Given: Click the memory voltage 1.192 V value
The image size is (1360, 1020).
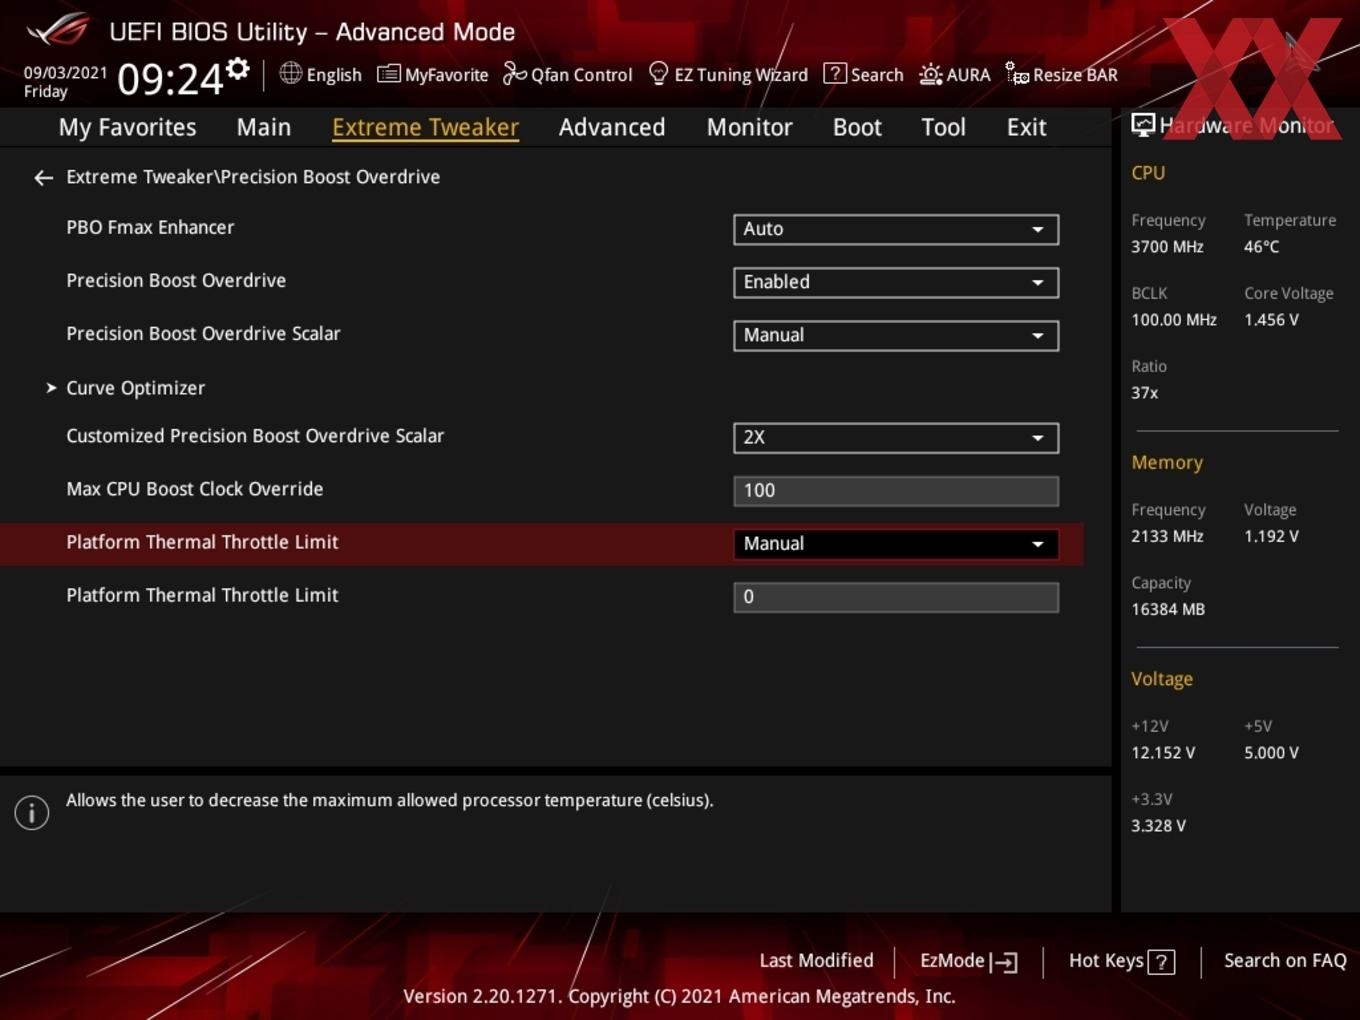Looking at the screenshot, I should click(1271, 536).
